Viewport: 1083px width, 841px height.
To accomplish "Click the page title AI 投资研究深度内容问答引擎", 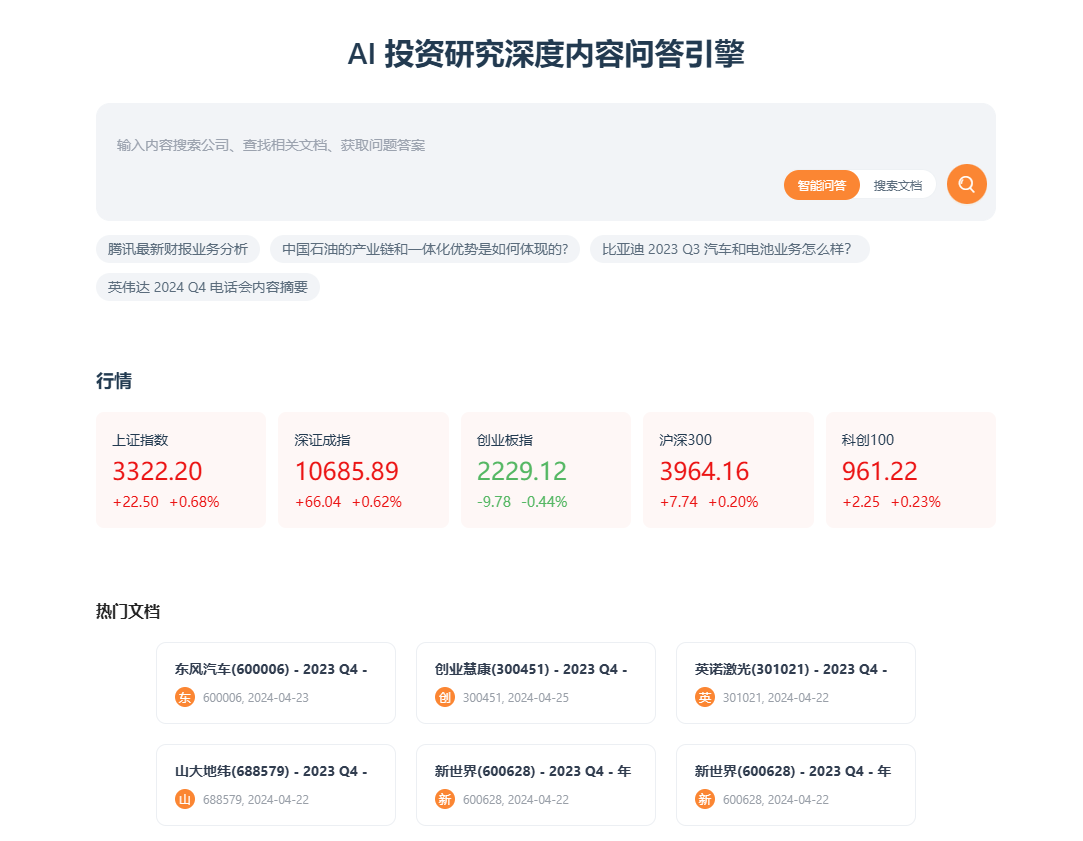I will pos(546,54).
